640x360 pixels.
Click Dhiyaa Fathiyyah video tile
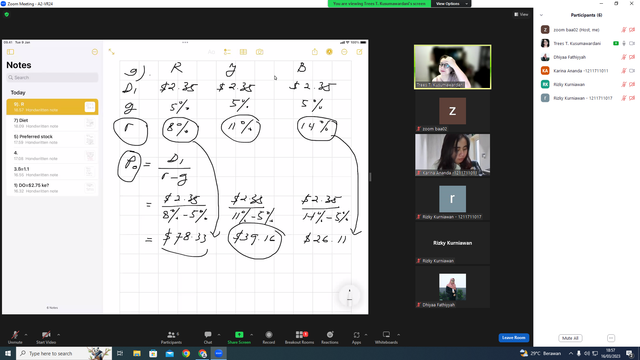coord(452,287)
